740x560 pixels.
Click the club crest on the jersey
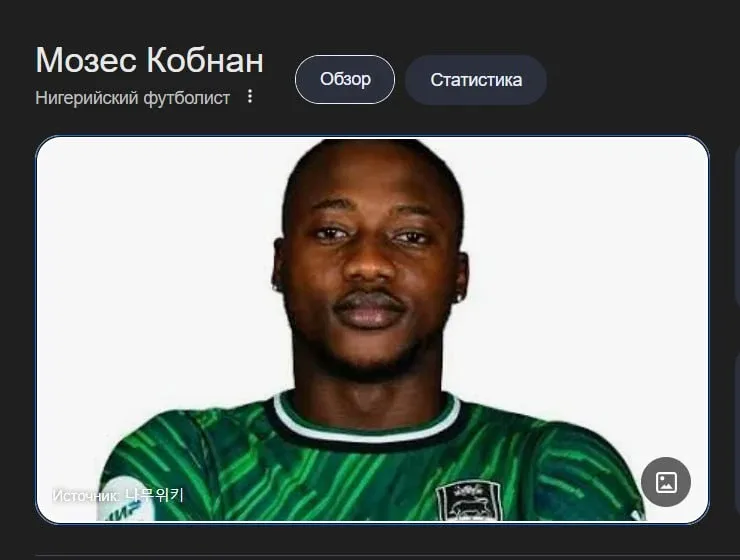(468, 501)
